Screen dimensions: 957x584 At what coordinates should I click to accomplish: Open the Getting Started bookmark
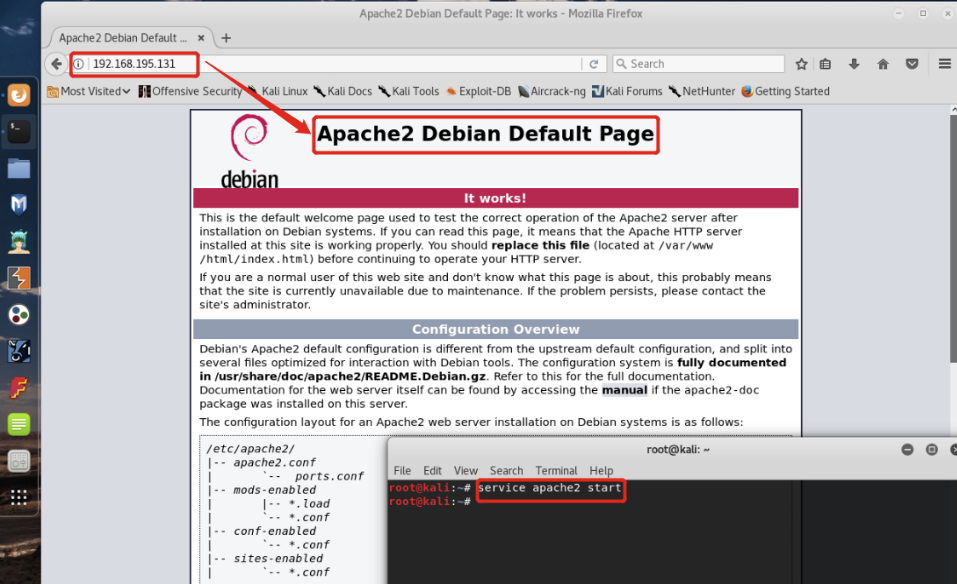(x=785, y=92)
